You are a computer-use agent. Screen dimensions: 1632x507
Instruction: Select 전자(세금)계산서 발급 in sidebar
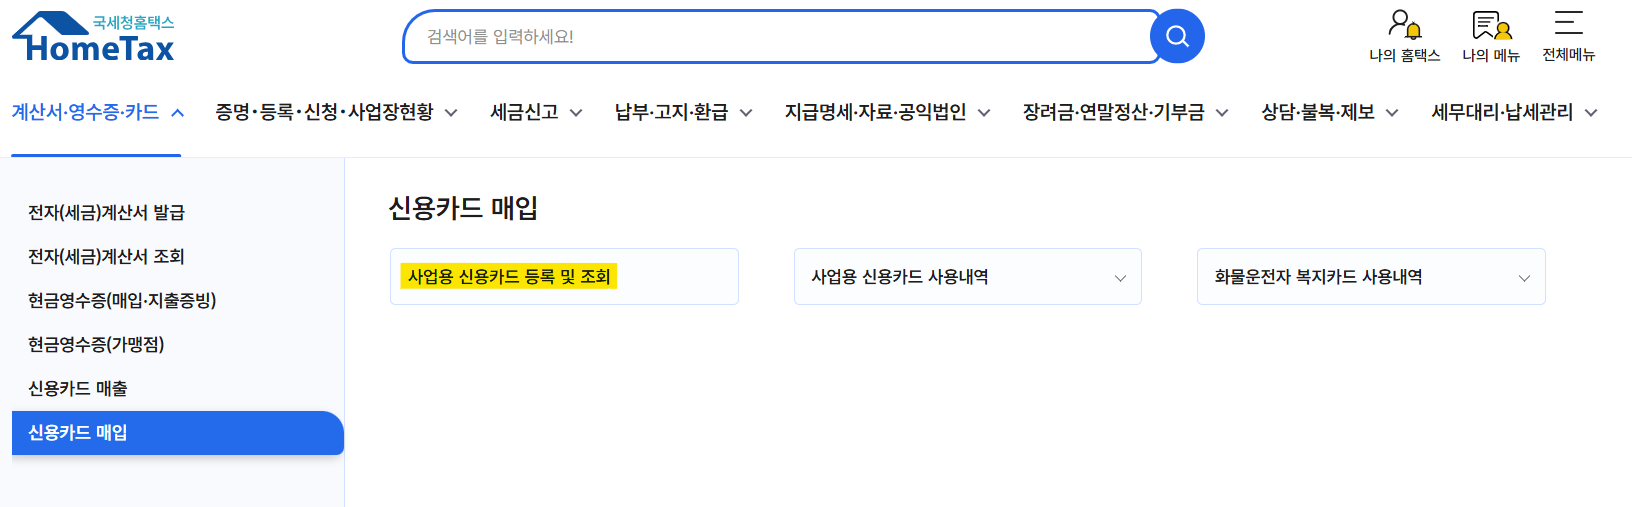pyautogui.click(x=107, y=212)
